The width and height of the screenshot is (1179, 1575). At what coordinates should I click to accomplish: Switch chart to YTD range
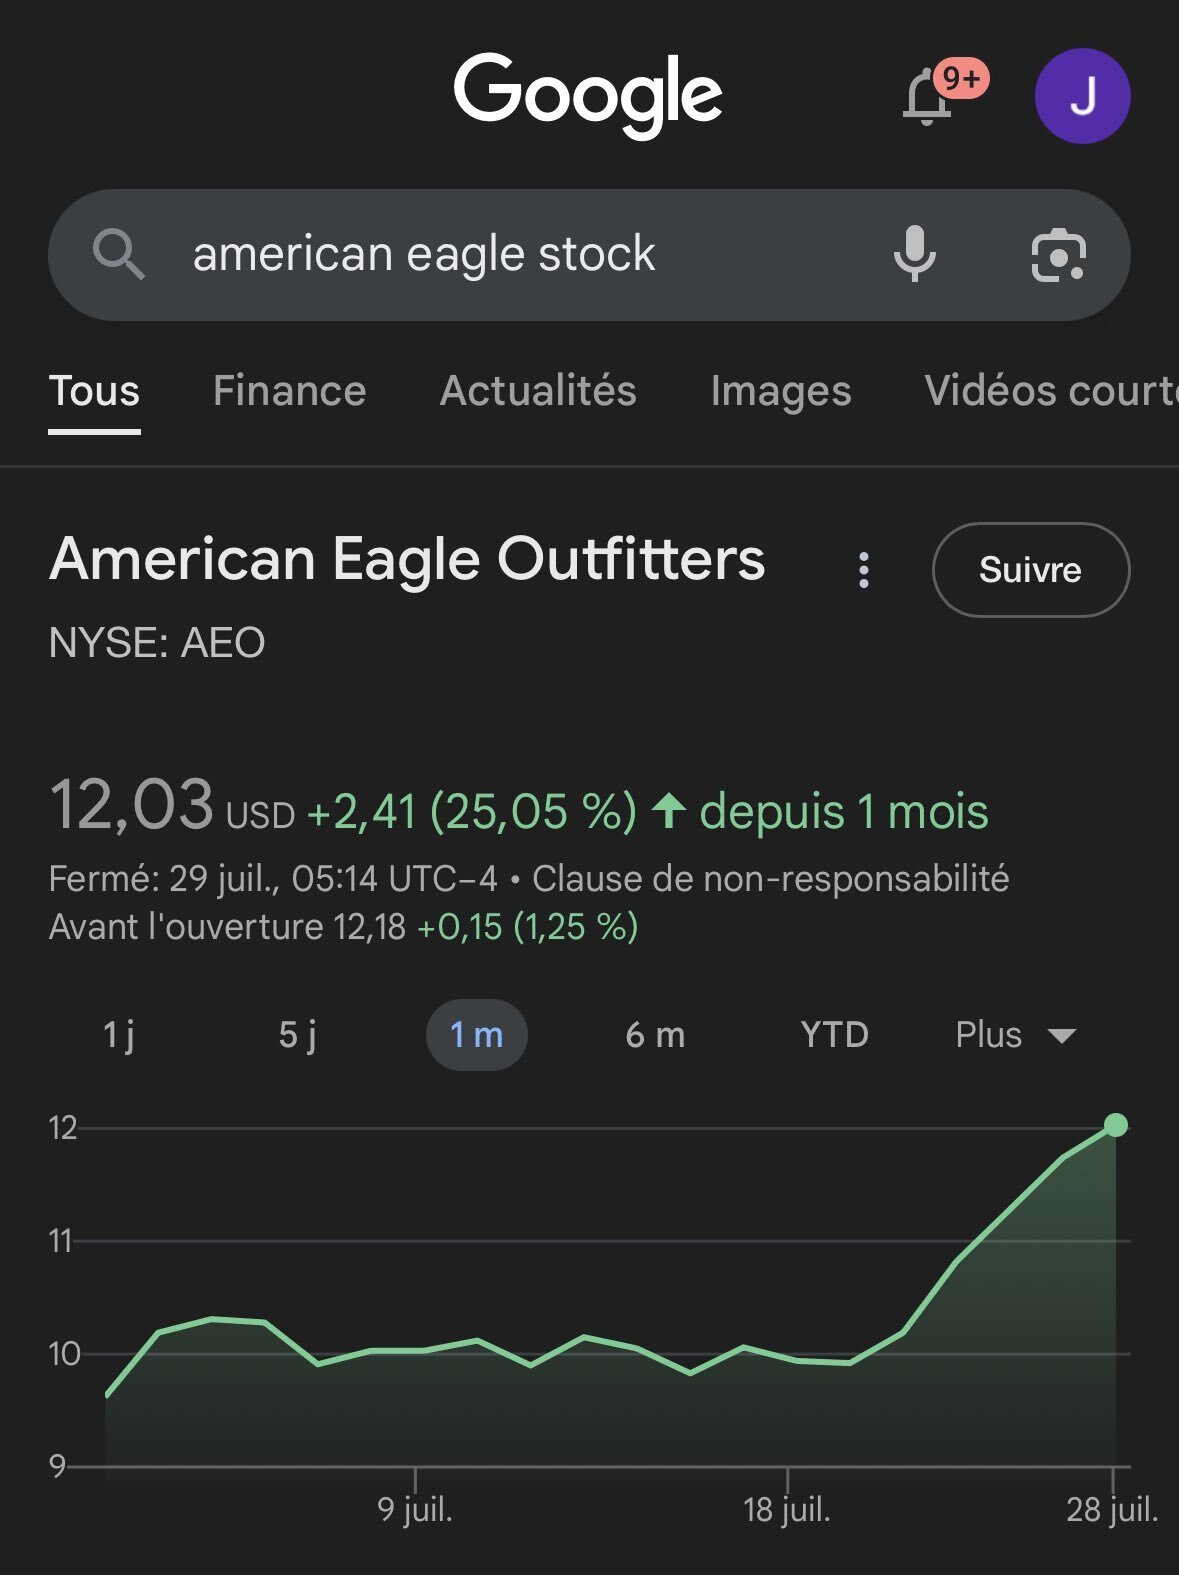(834, 1035)
